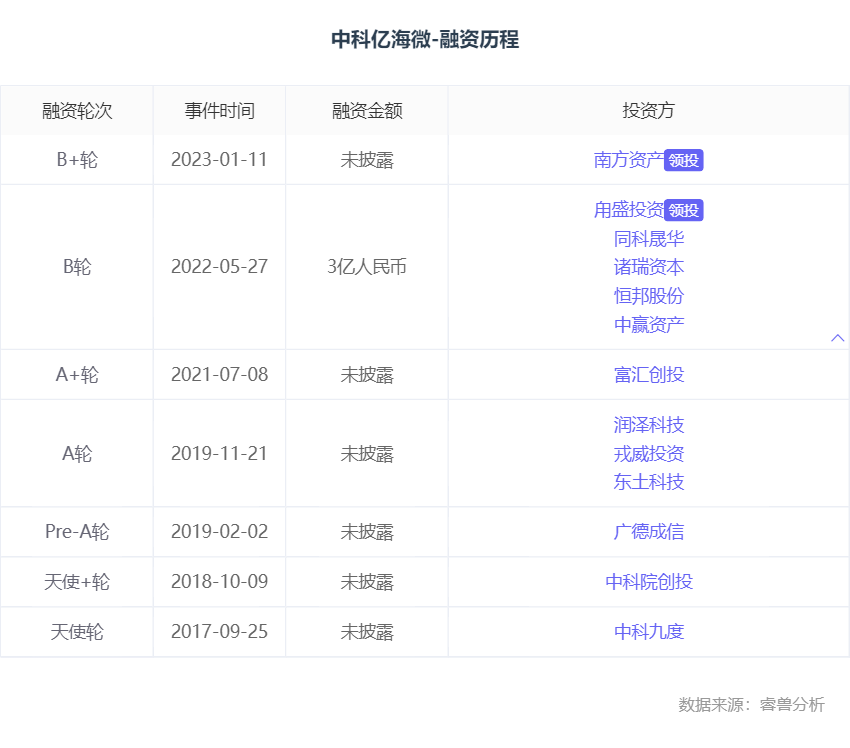This screenshot has height=748, width=850.
Task: Click 未披露 in the A+轮 row
Action: point(367,375)
